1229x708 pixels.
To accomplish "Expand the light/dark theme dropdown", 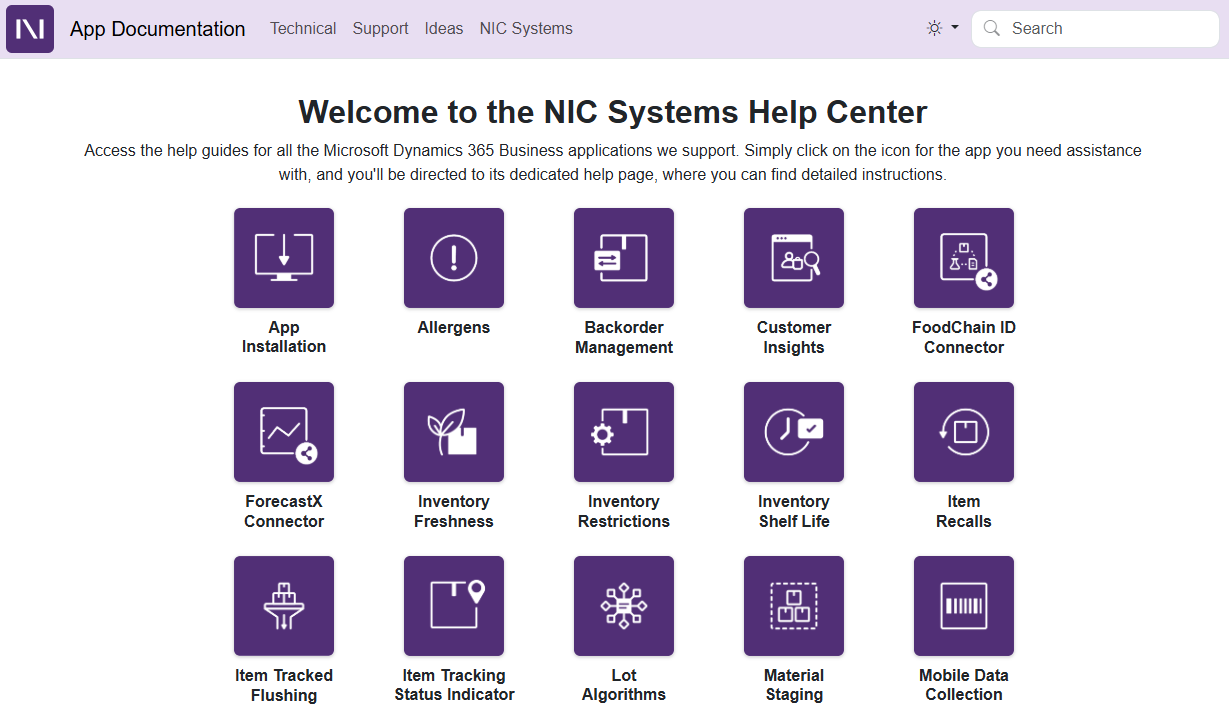I will coord(942,28).
